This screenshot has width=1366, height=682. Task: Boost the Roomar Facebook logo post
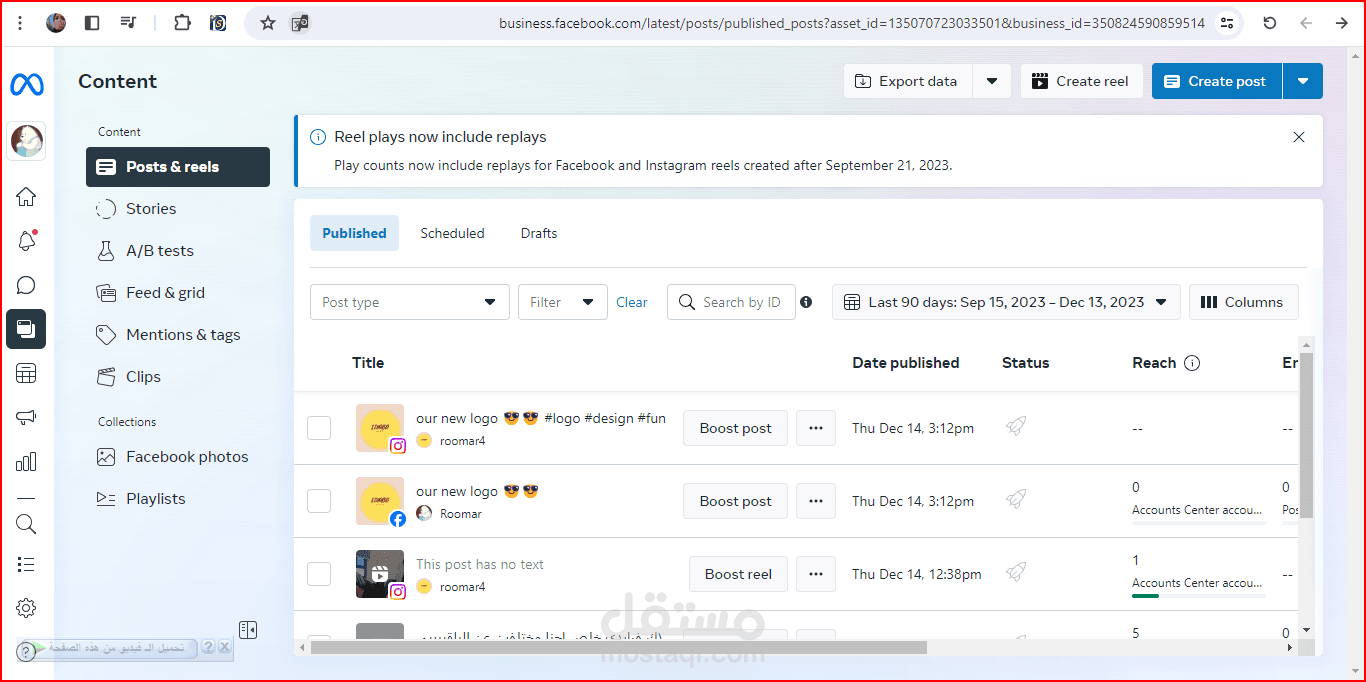(x=735, y=501)
